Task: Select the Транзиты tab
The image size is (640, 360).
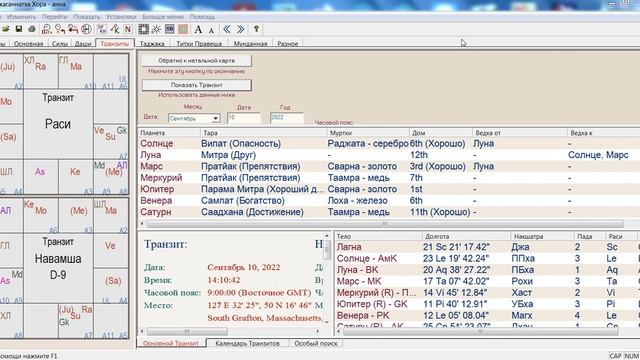Action: click(x=115, y=43)
